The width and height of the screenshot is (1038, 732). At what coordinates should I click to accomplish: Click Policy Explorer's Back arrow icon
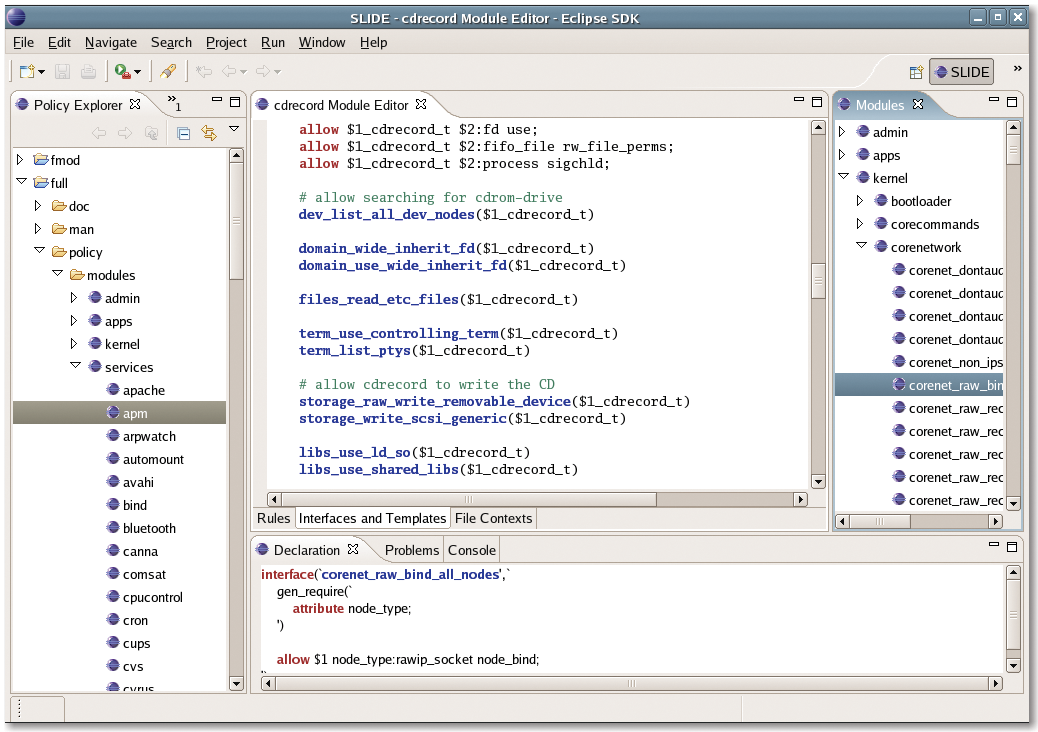coord(99,133)
